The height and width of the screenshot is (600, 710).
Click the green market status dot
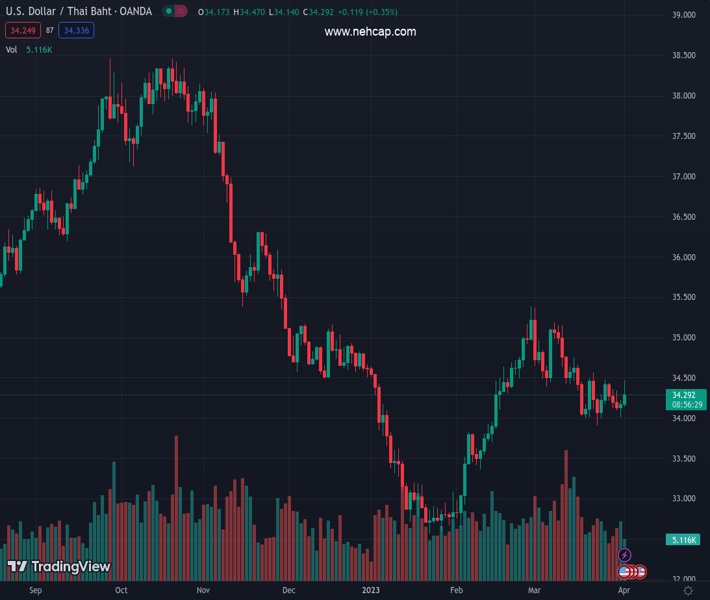[168, 11]
